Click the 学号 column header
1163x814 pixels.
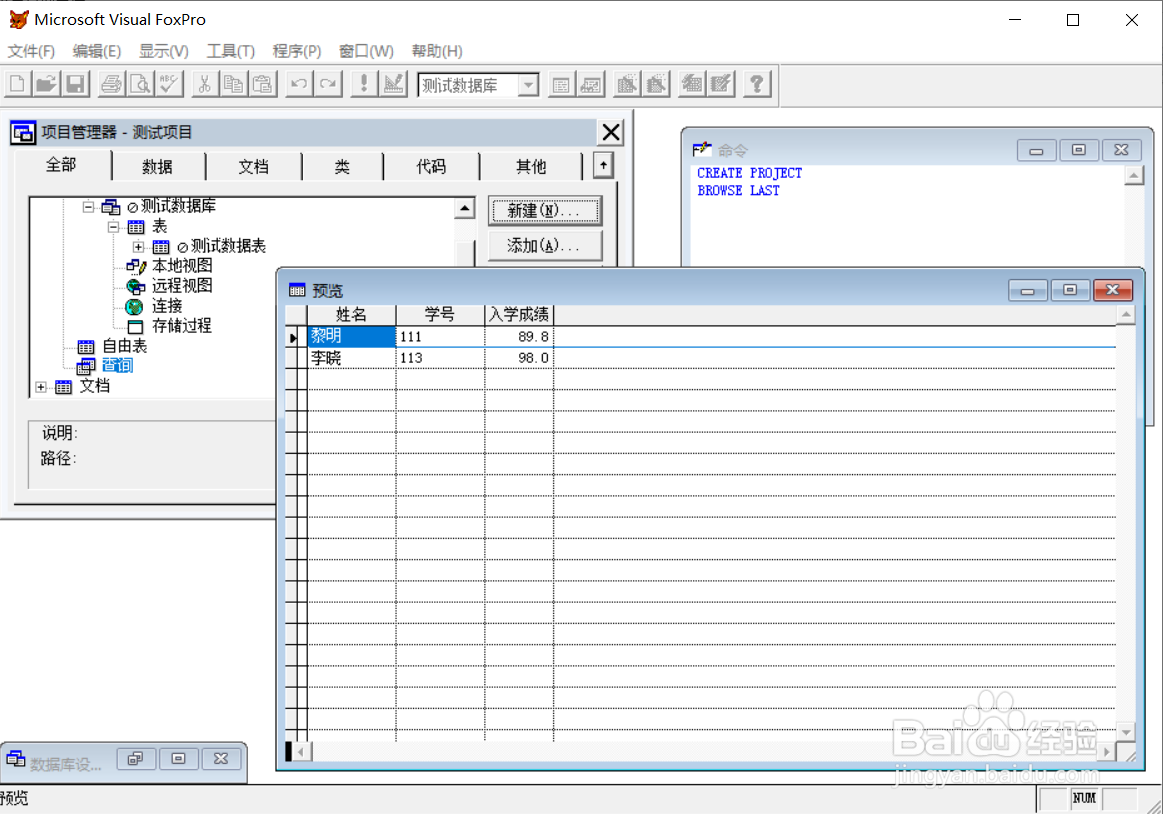tap(440, 315)
